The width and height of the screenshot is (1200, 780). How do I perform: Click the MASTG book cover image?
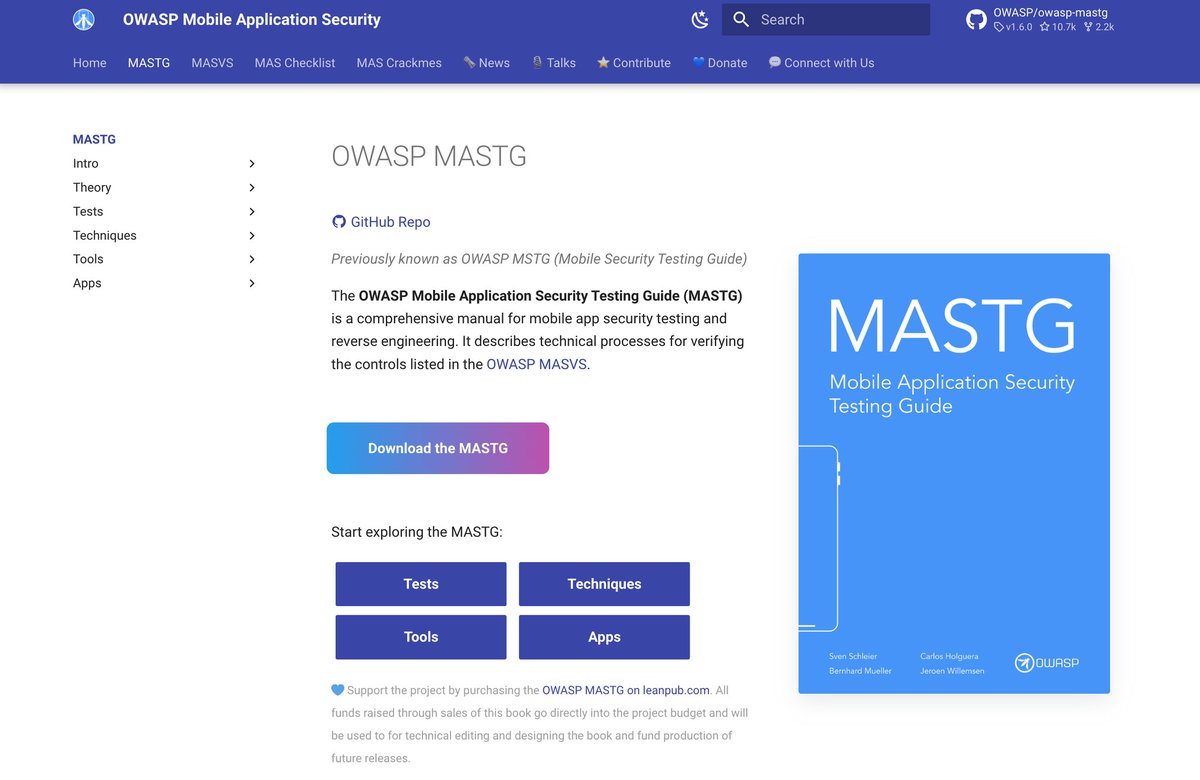point(954,473)
